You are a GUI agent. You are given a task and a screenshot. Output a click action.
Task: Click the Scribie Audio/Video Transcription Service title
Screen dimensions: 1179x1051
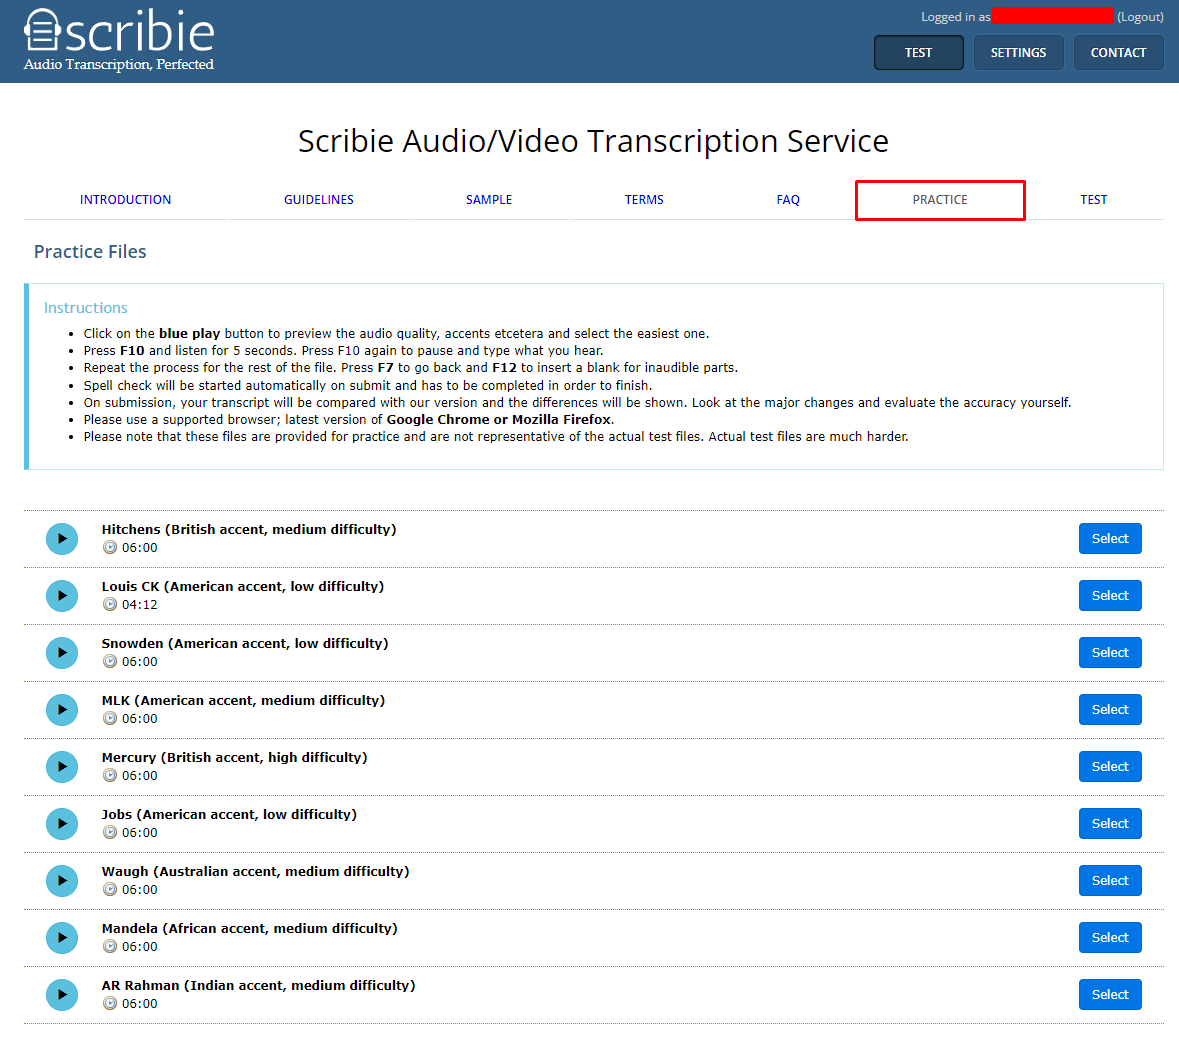tap(593, 141)
